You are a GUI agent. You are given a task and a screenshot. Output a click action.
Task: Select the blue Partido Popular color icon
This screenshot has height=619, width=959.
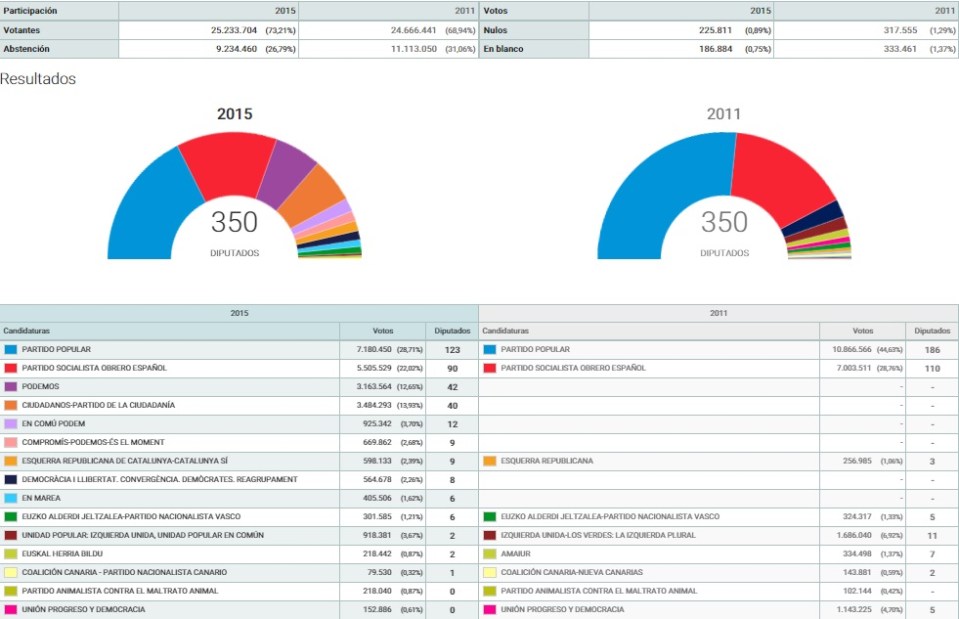pos(11,347)
